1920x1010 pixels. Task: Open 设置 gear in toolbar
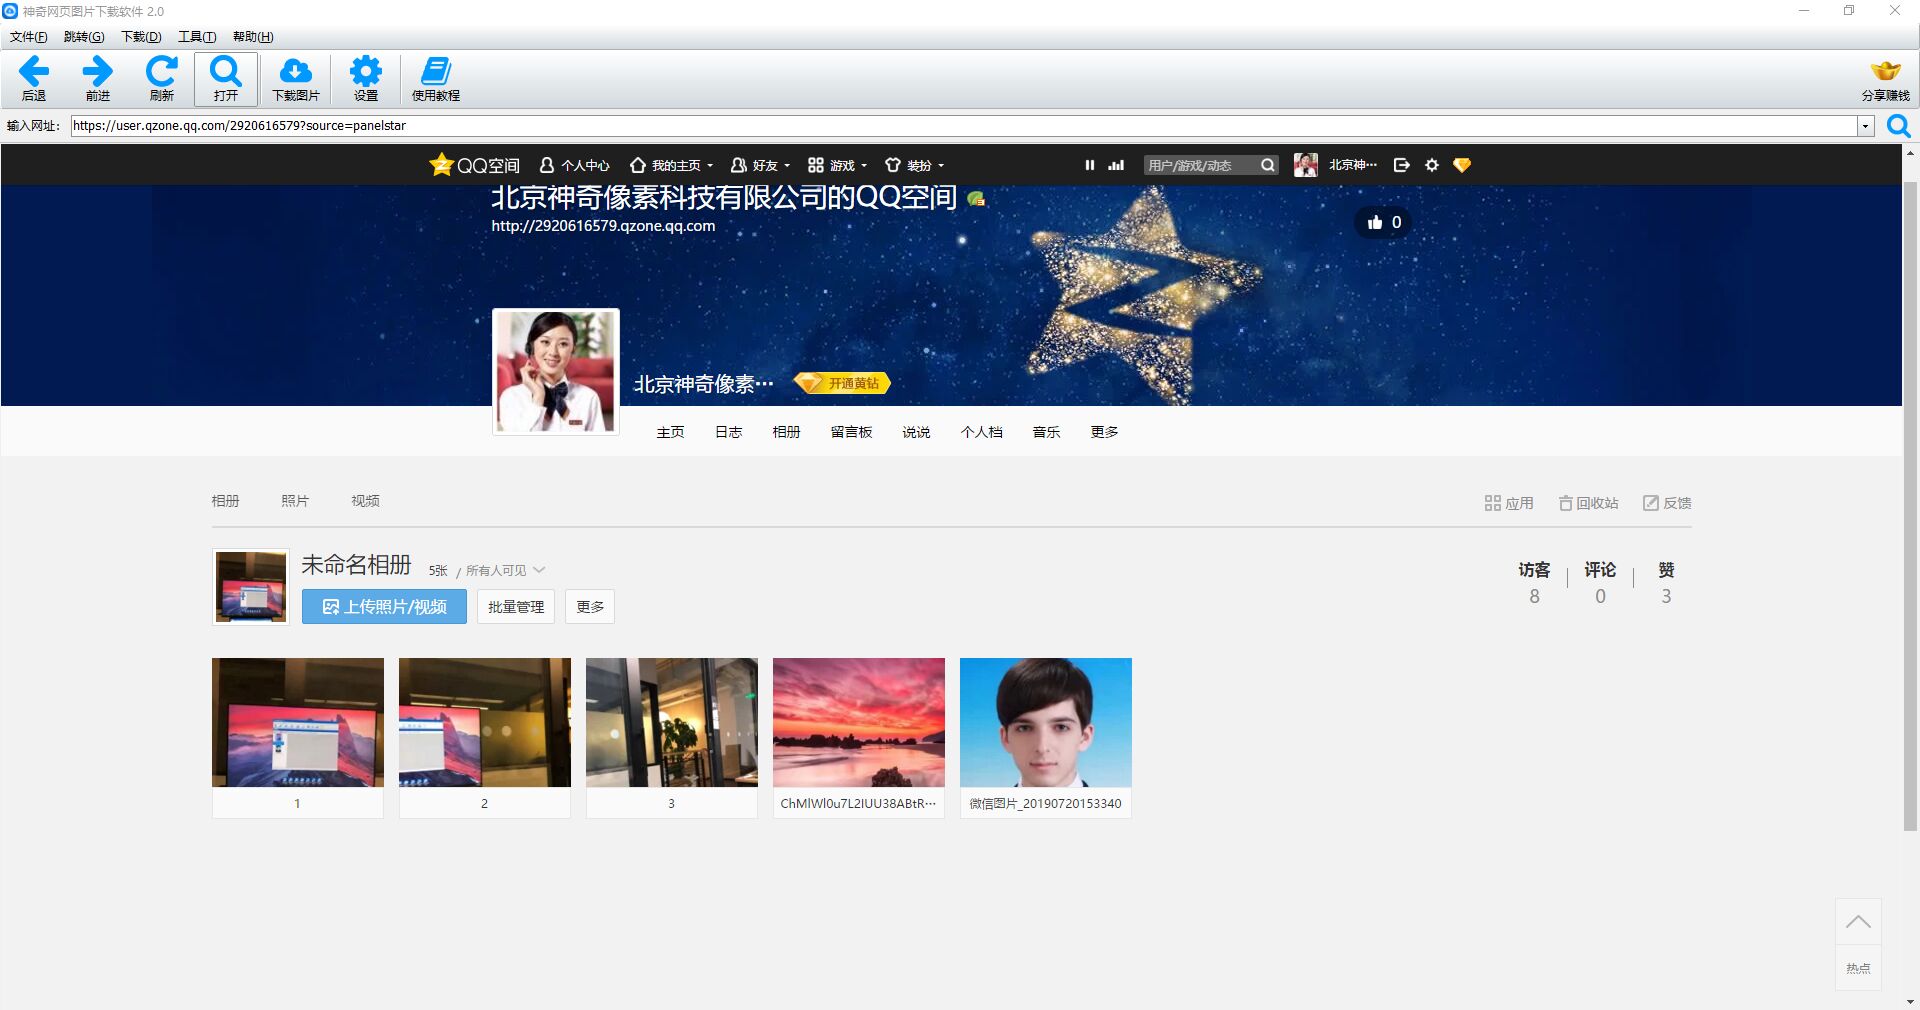[x=366, y=71]
